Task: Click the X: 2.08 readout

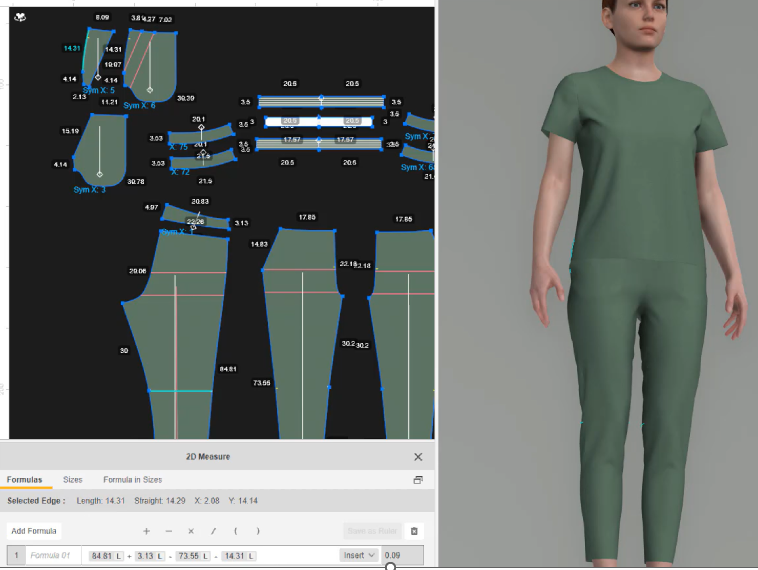Action: pos(207,501)
